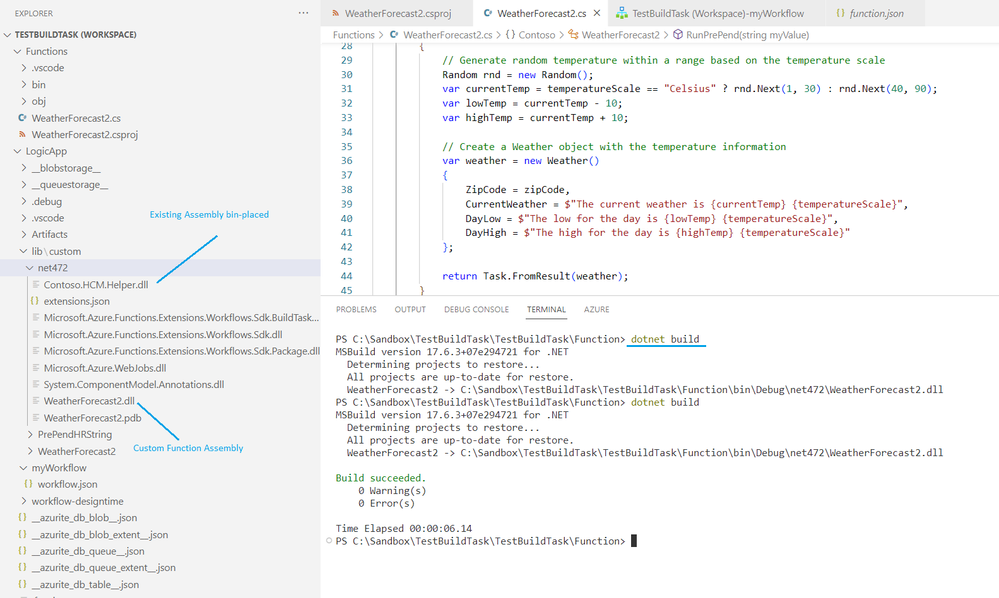Collapse the Functions folder
Image resolution: width=999 pixels, height=598 pixels.
(18, 51)
